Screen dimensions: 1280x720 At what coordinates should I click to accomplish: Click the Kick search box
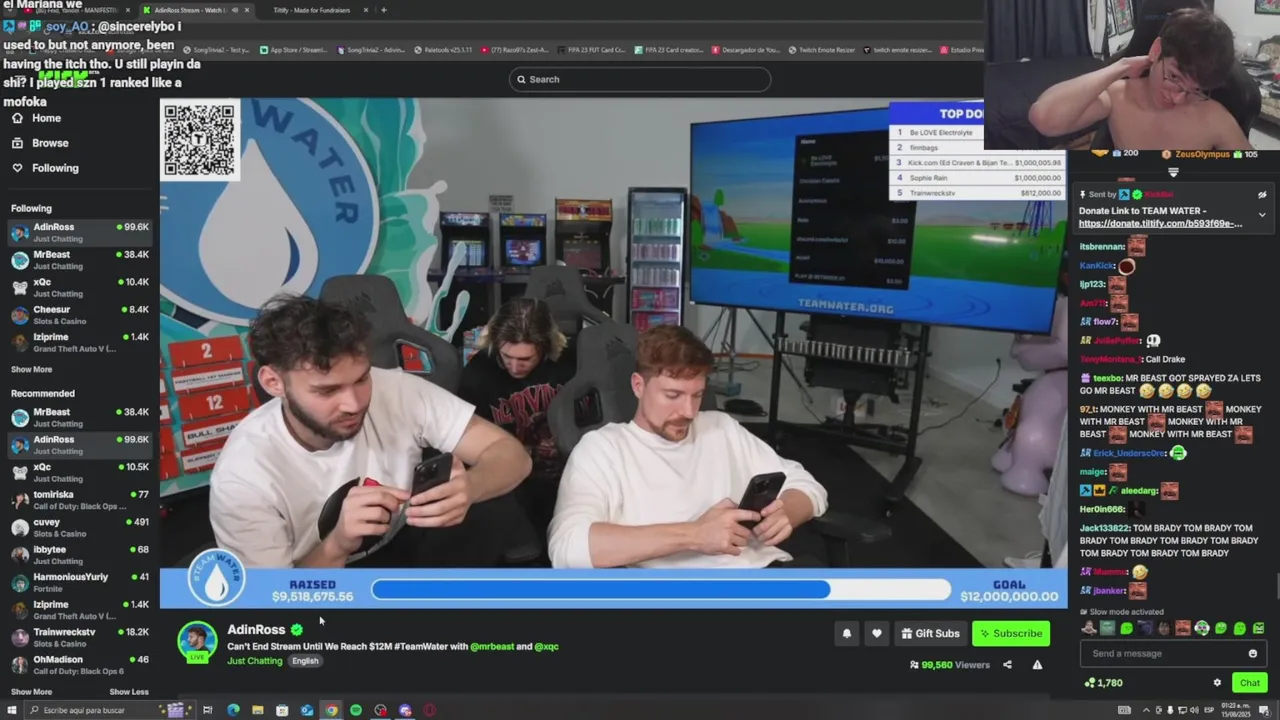639,79
